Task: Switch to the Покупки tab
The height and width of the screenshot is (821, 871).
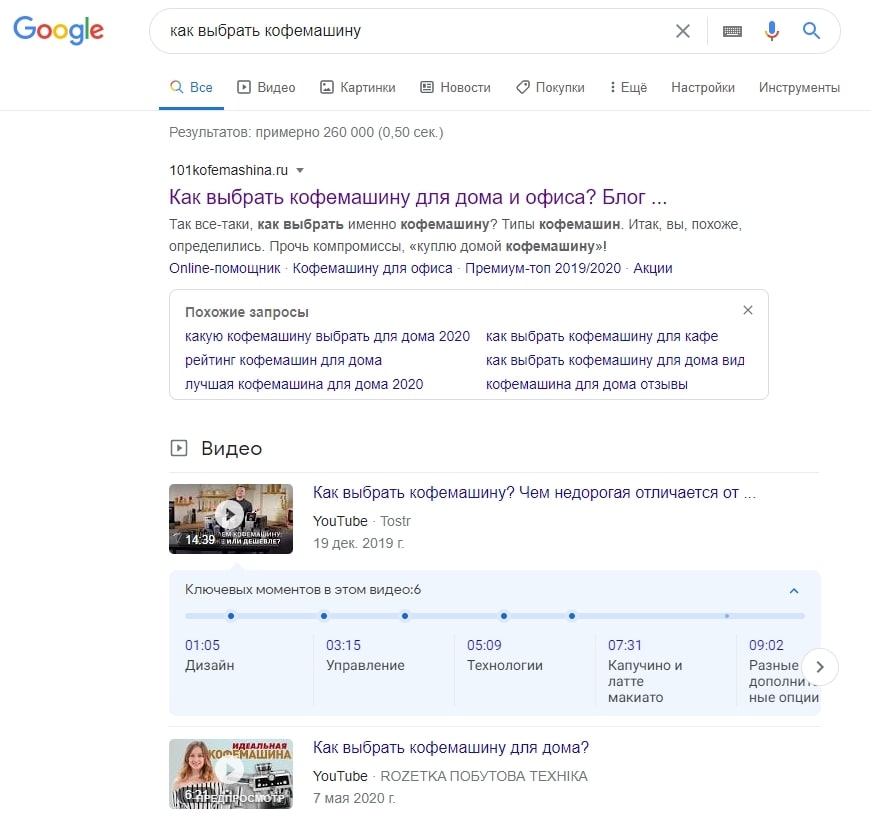Action: [550, 87]
